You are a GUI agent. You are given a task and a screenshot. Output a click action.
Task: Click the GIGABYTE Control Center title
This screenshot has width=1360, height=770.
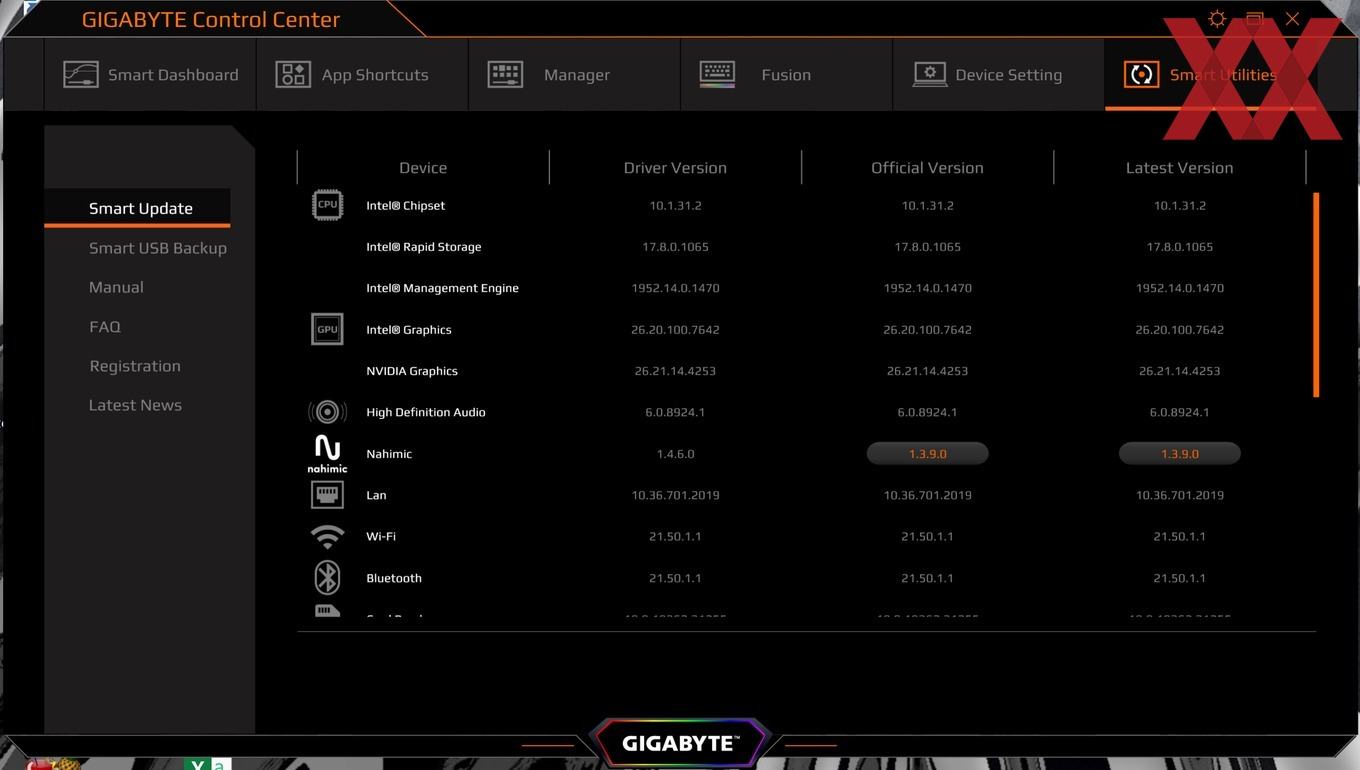point(211,19)
